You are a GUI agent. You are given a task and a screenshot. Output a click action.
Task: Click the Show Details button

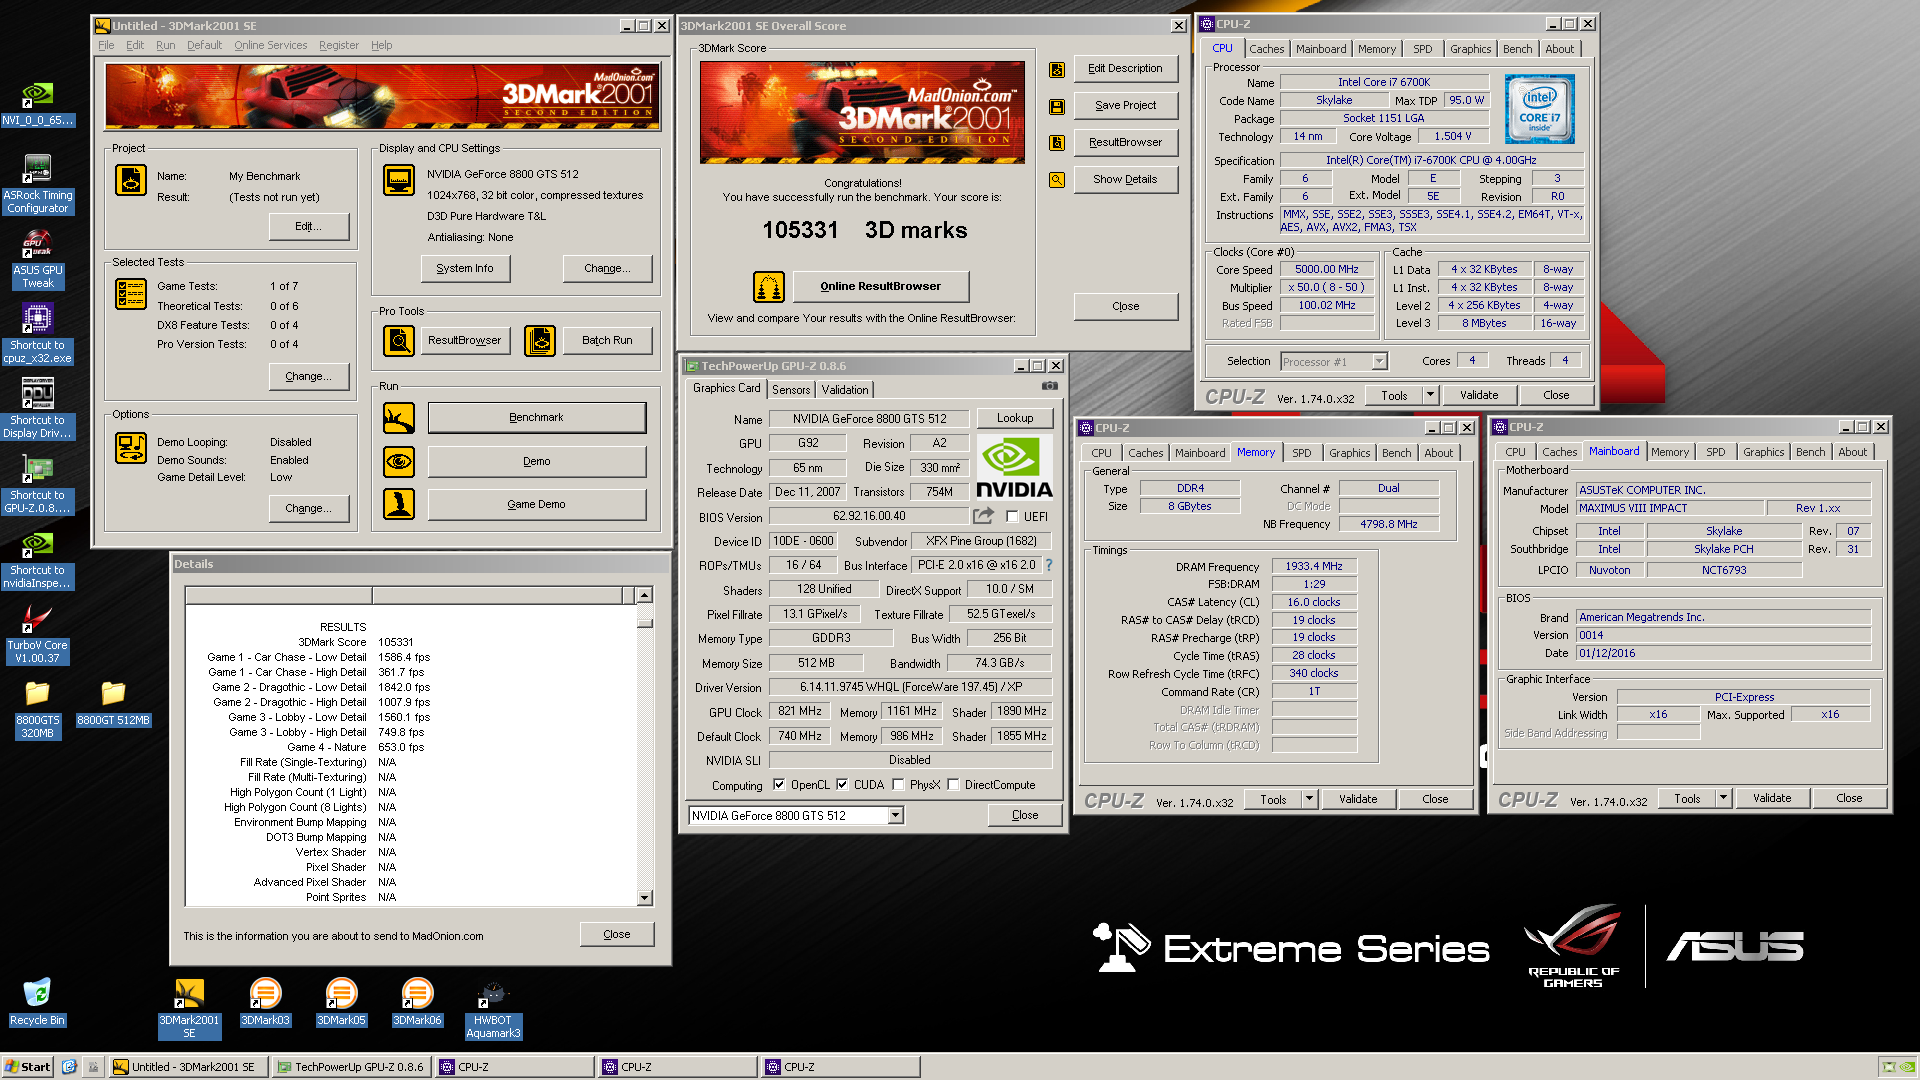click(1125, 180)
